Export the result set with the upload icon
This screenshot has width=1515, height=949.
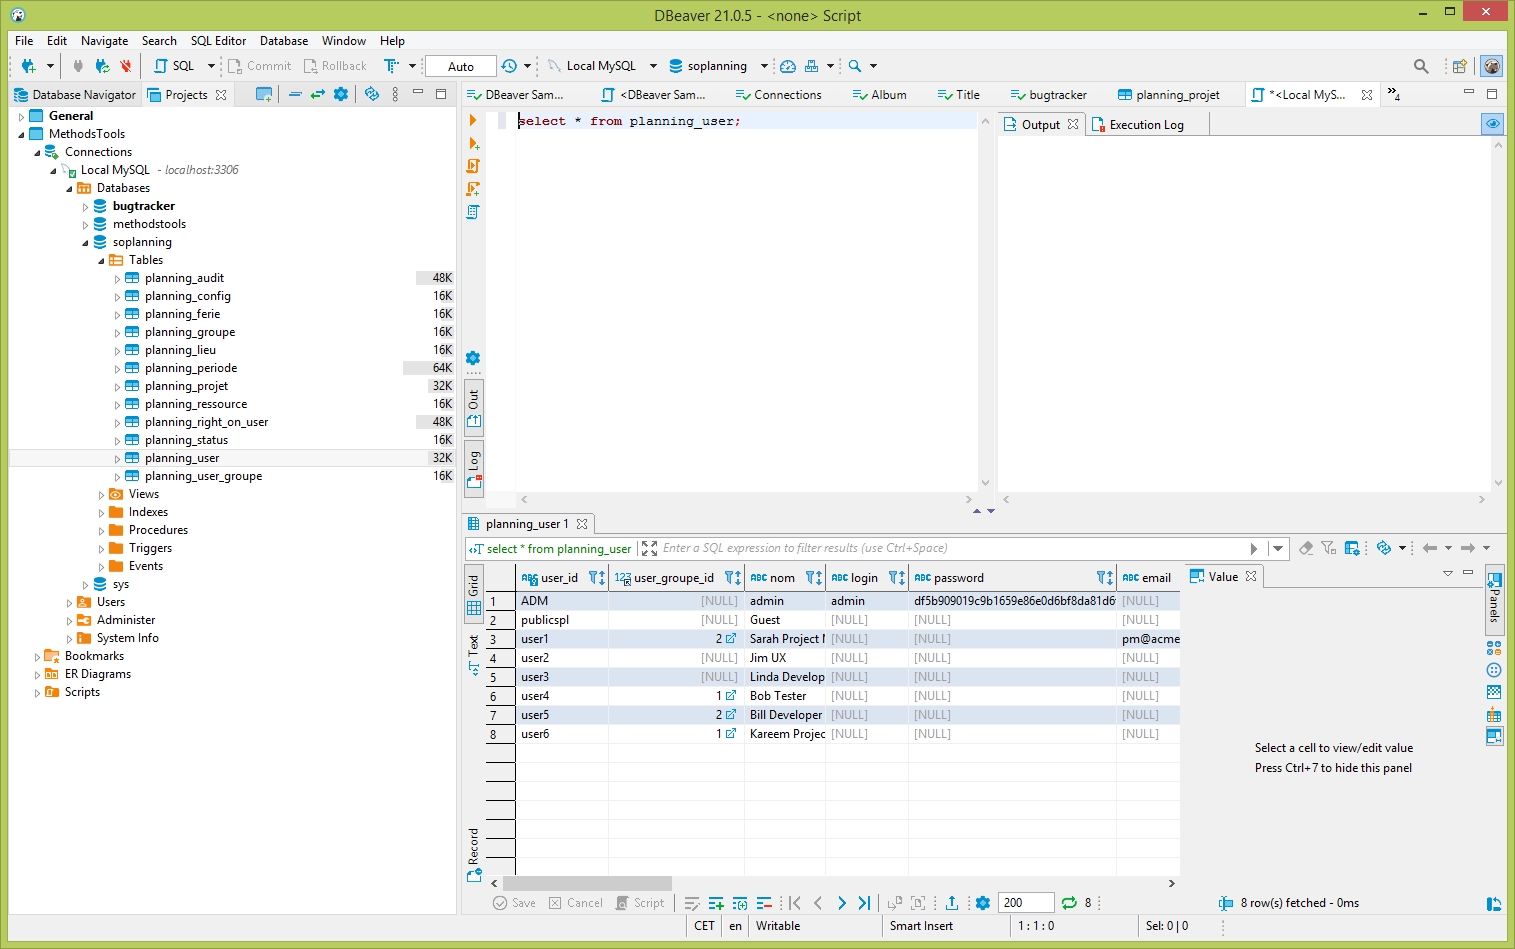(x=952, y=903)
